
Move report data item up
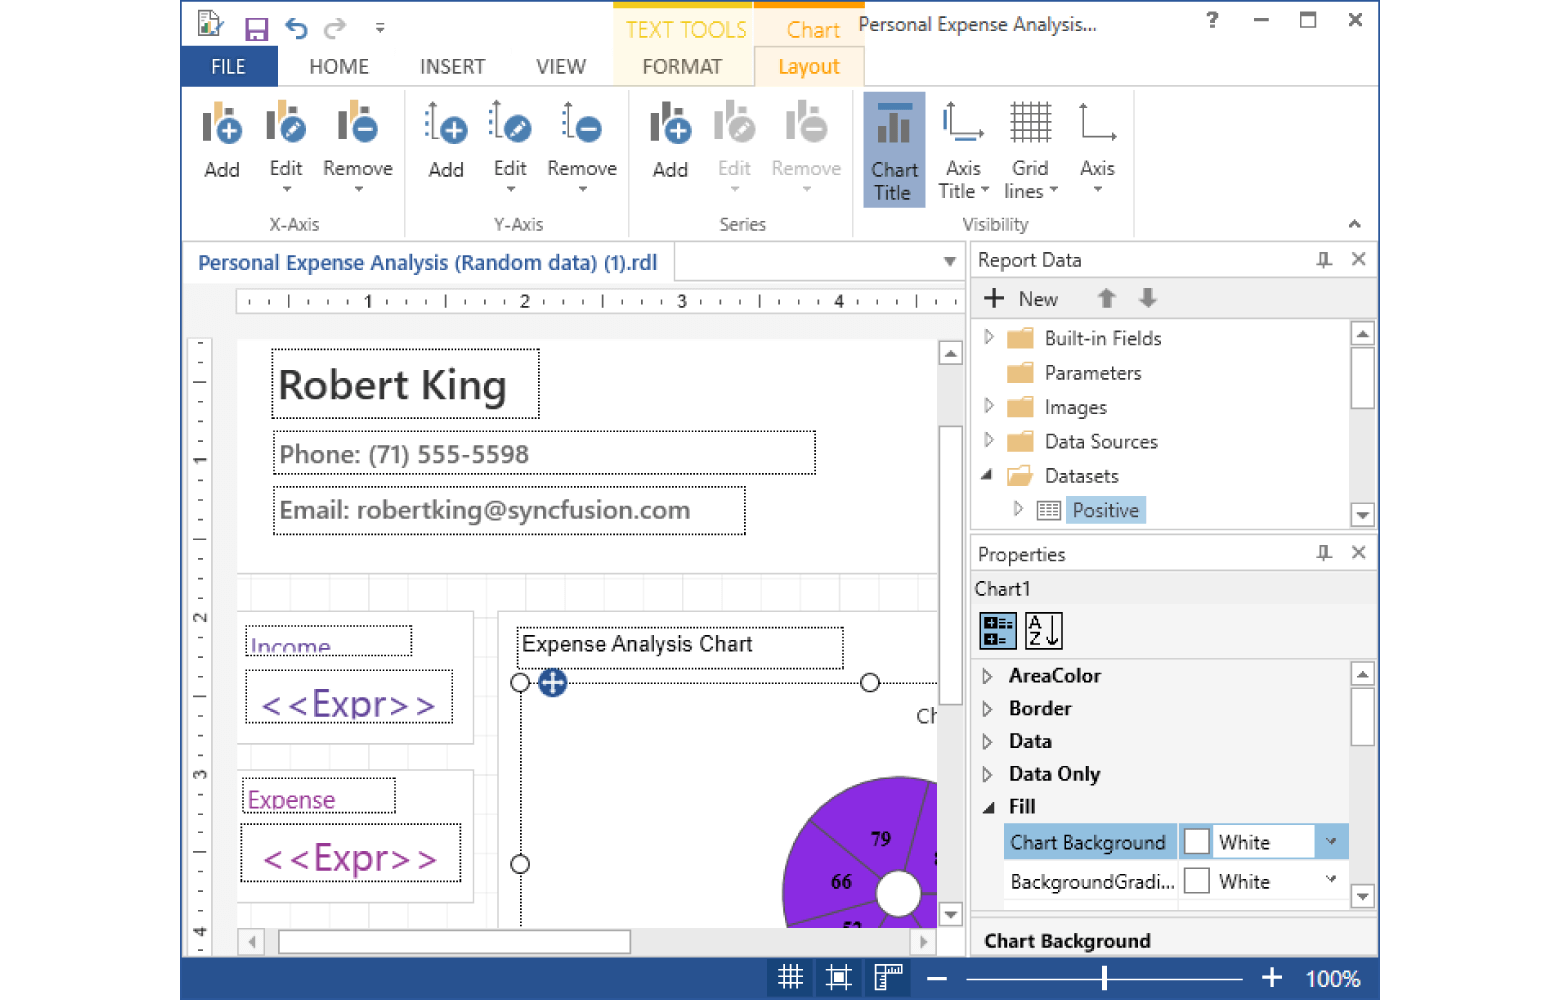click(x=1106, y=298)
